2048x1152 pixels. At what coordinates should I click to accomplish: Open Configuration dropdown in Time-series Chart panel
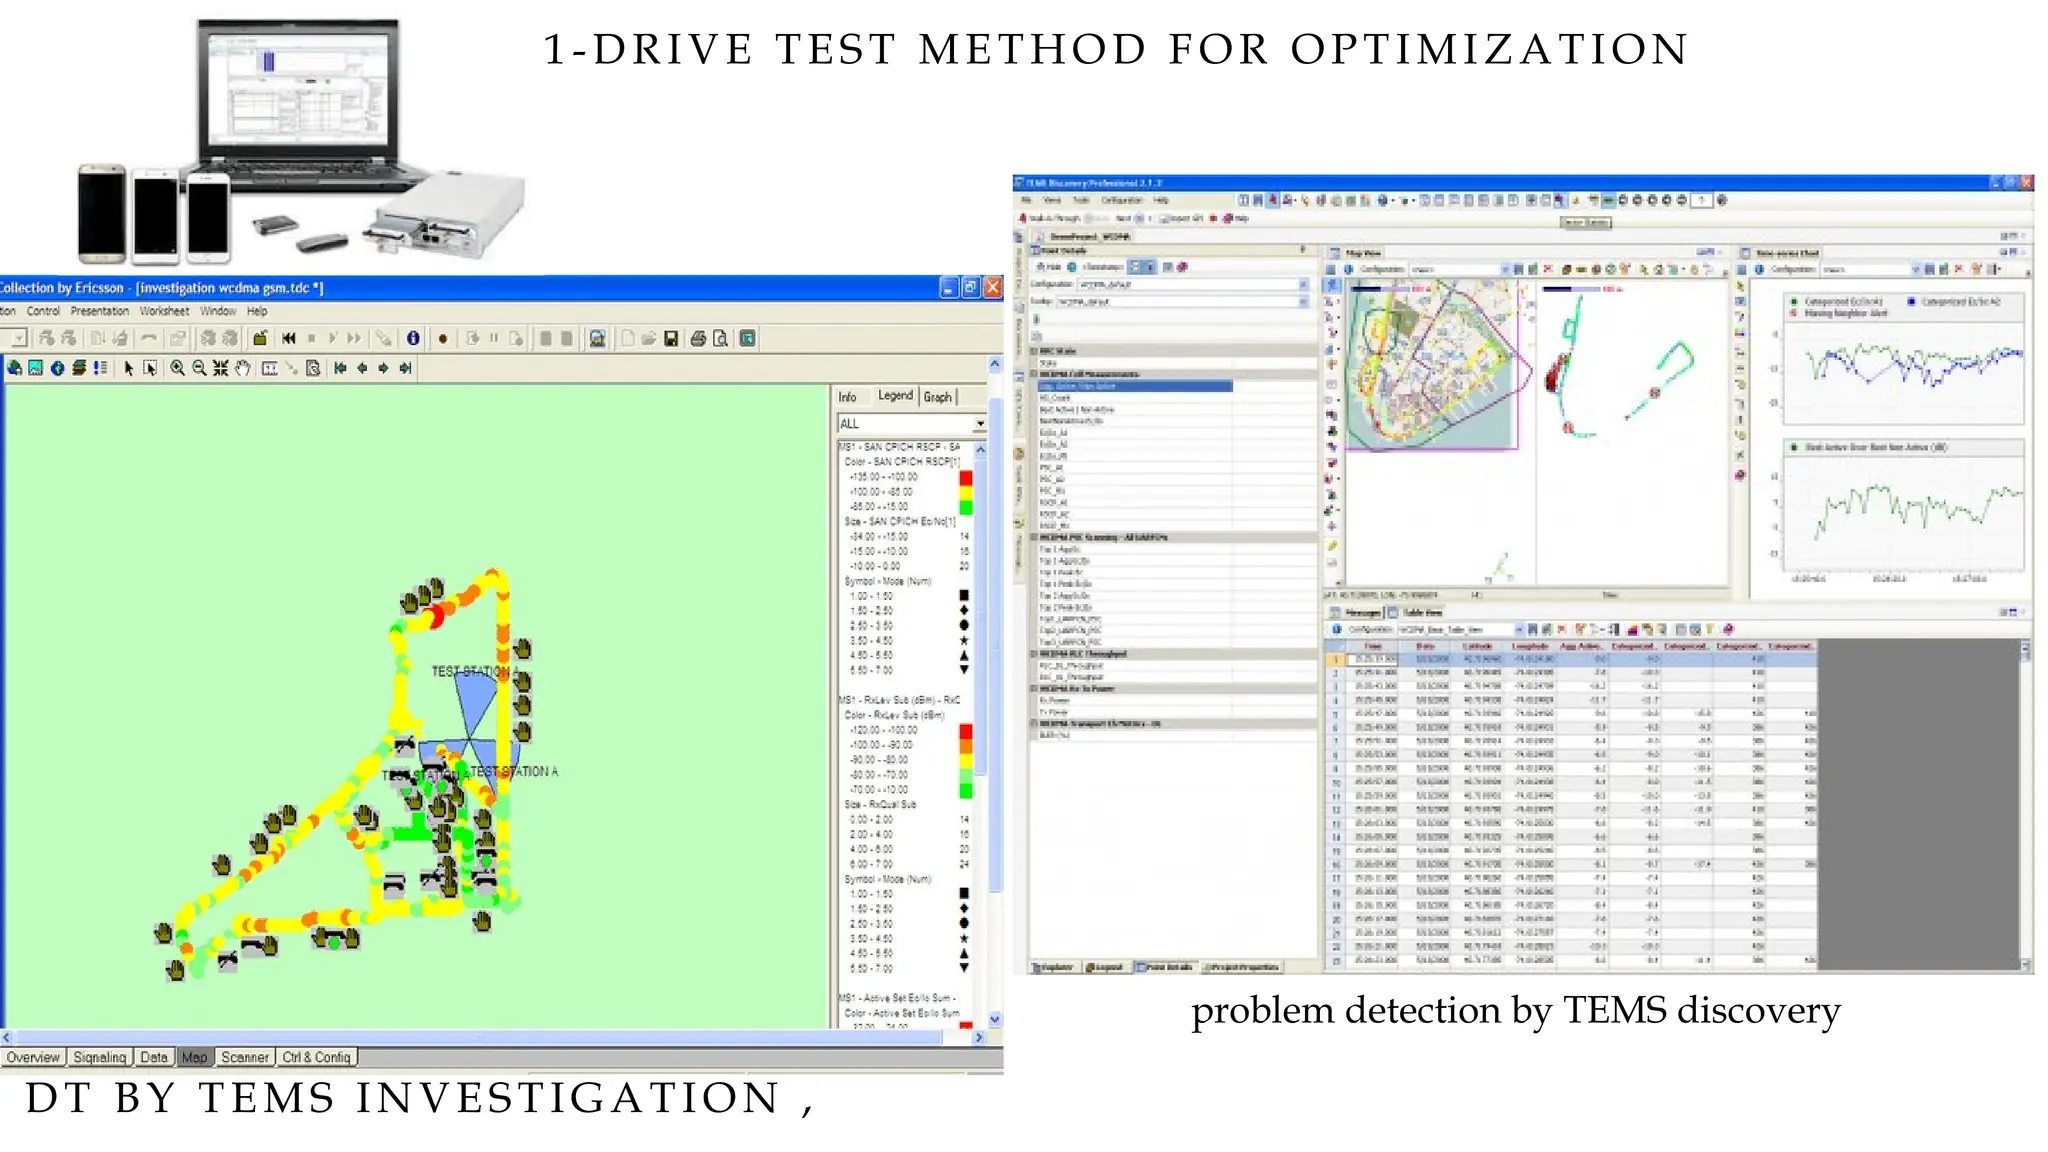[x=1915, y=270]
